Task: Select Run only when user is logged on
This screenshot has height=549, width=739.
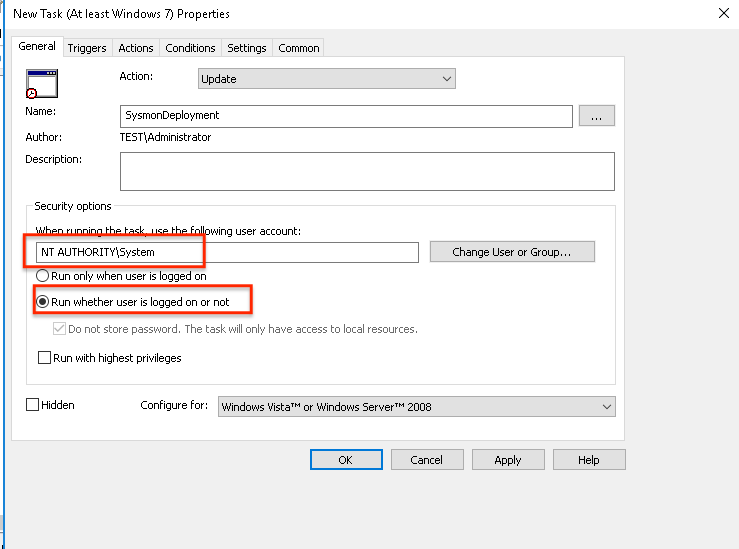Action: click(43, 276)
